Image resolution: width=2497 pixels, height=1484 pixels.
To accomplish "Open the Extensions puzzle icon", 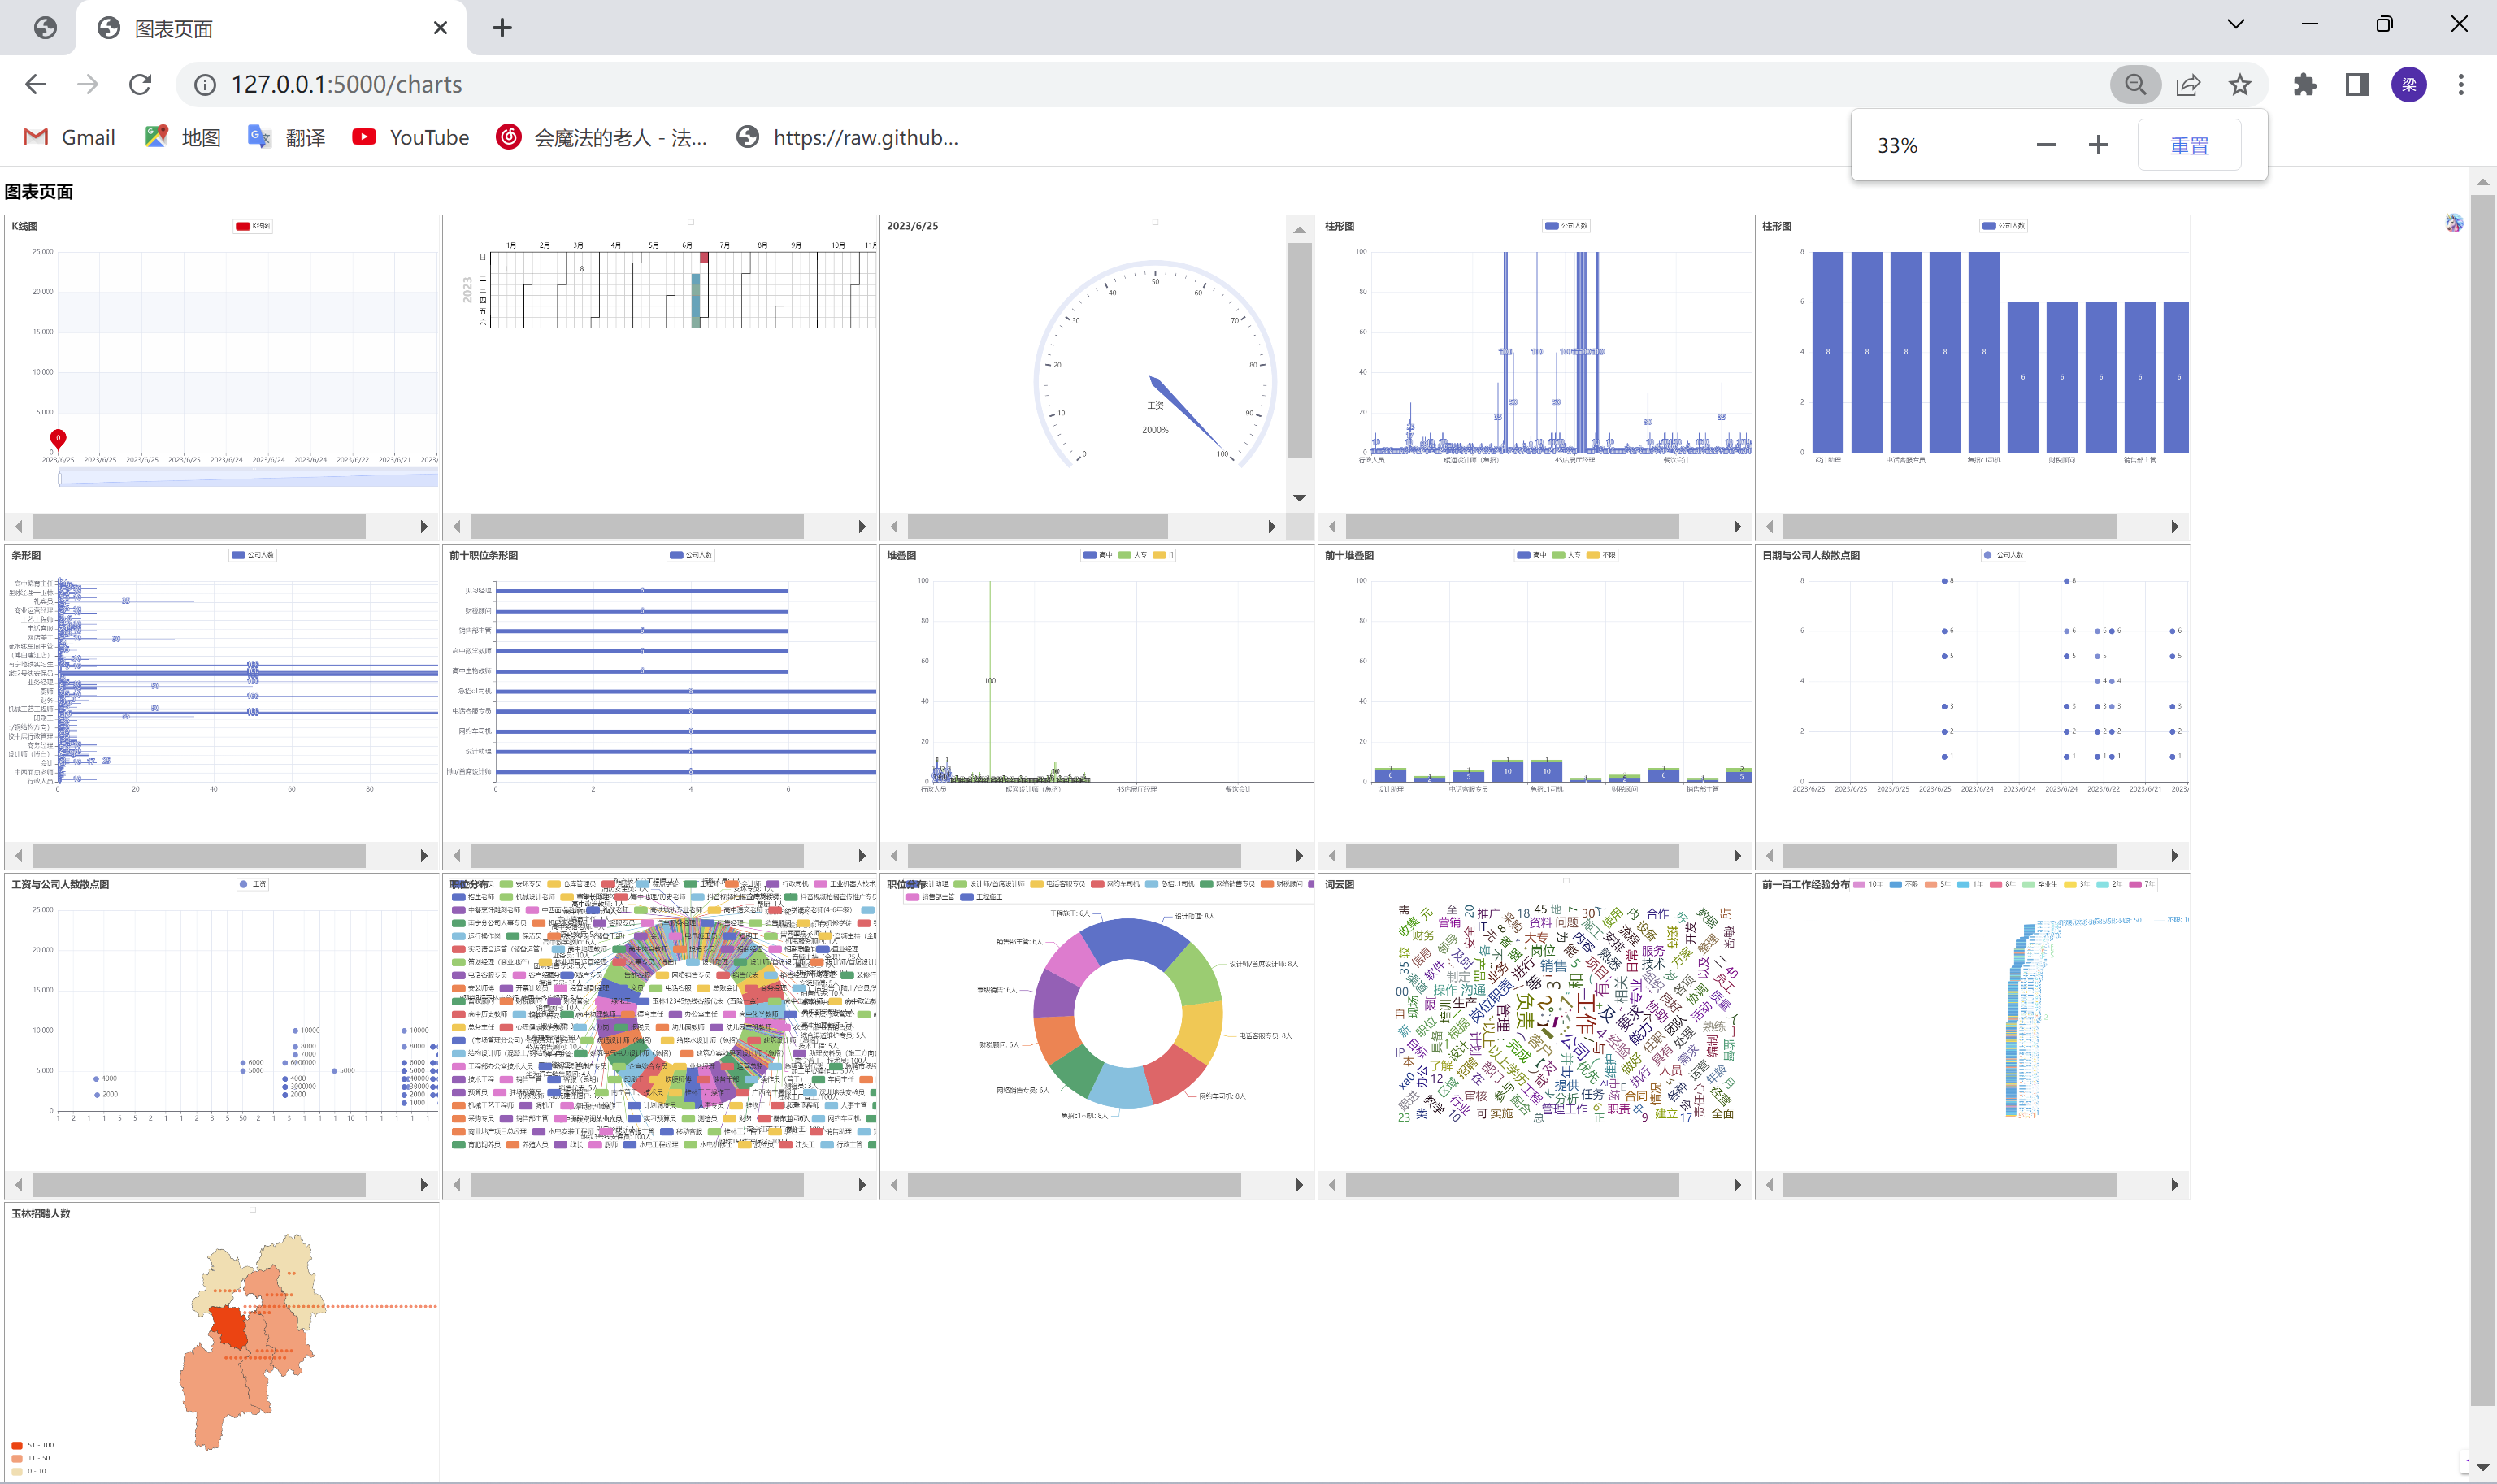I will 2304,85.
